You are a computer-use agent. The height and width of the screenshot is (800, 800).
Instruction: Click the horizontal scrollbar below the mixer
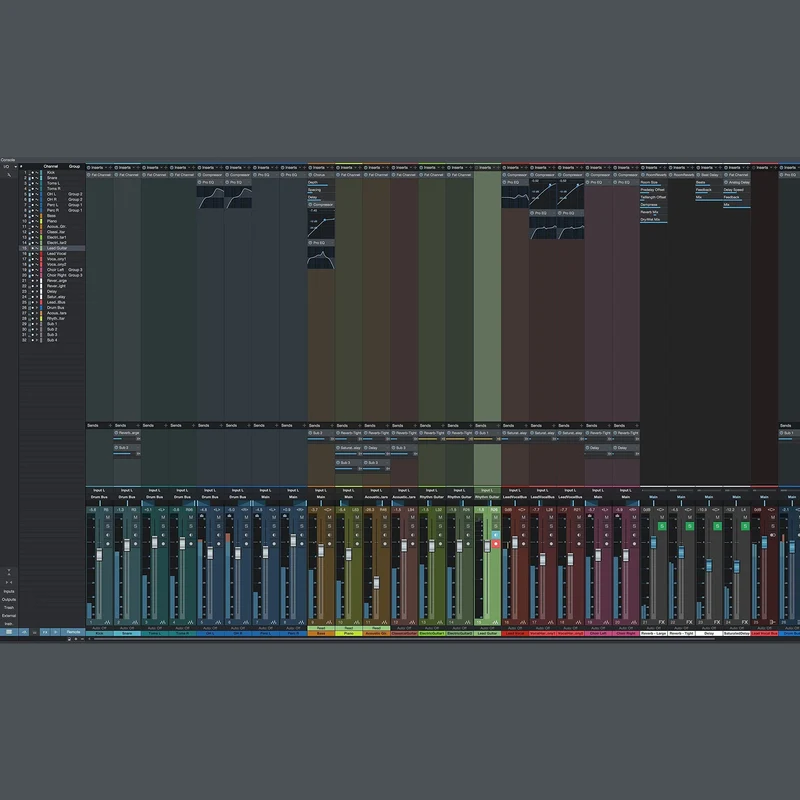(x=403, y=639)
